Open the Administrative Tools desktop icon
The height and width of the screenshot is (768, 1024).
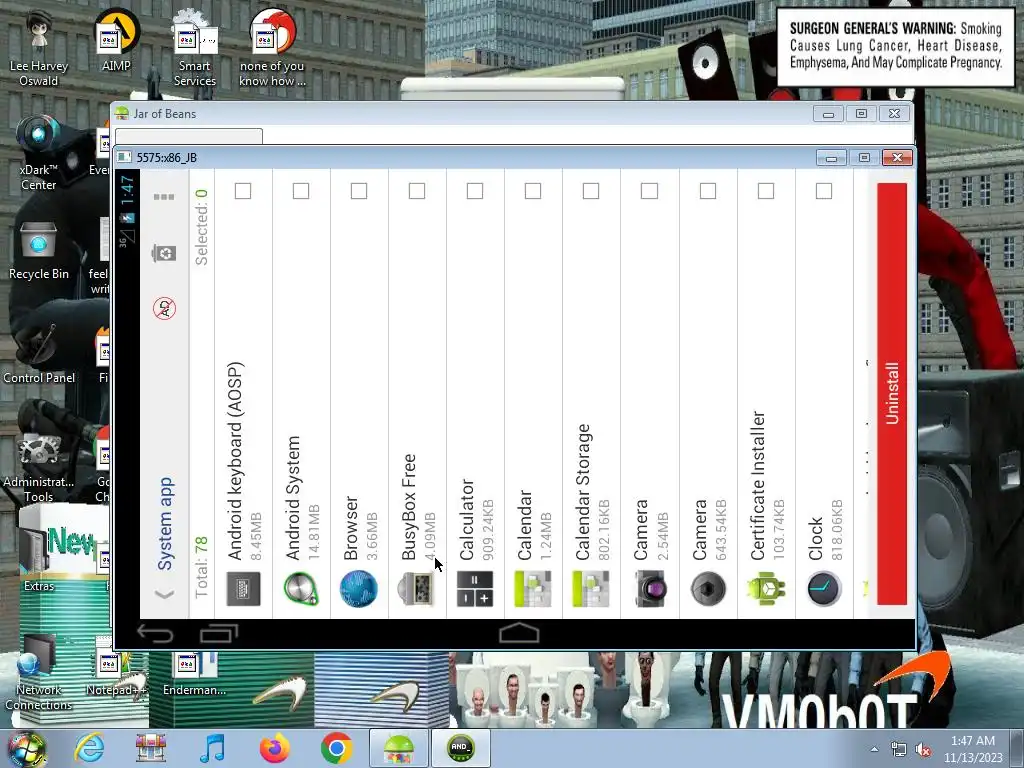[x=39, y=466]
